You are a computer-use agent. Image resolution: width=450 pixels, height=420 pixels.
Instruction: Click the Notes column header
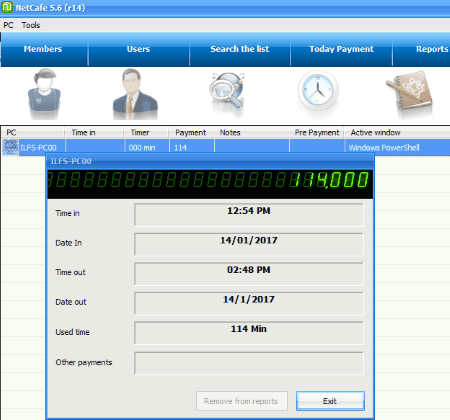[251, 133]
